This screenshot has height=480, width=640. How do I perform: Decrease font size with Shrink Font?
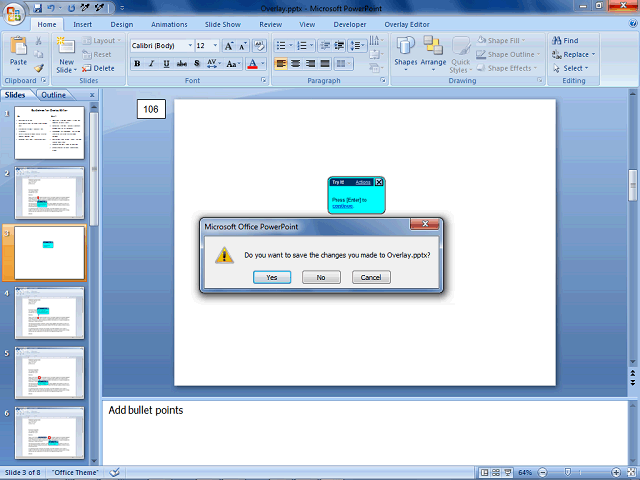243,46
